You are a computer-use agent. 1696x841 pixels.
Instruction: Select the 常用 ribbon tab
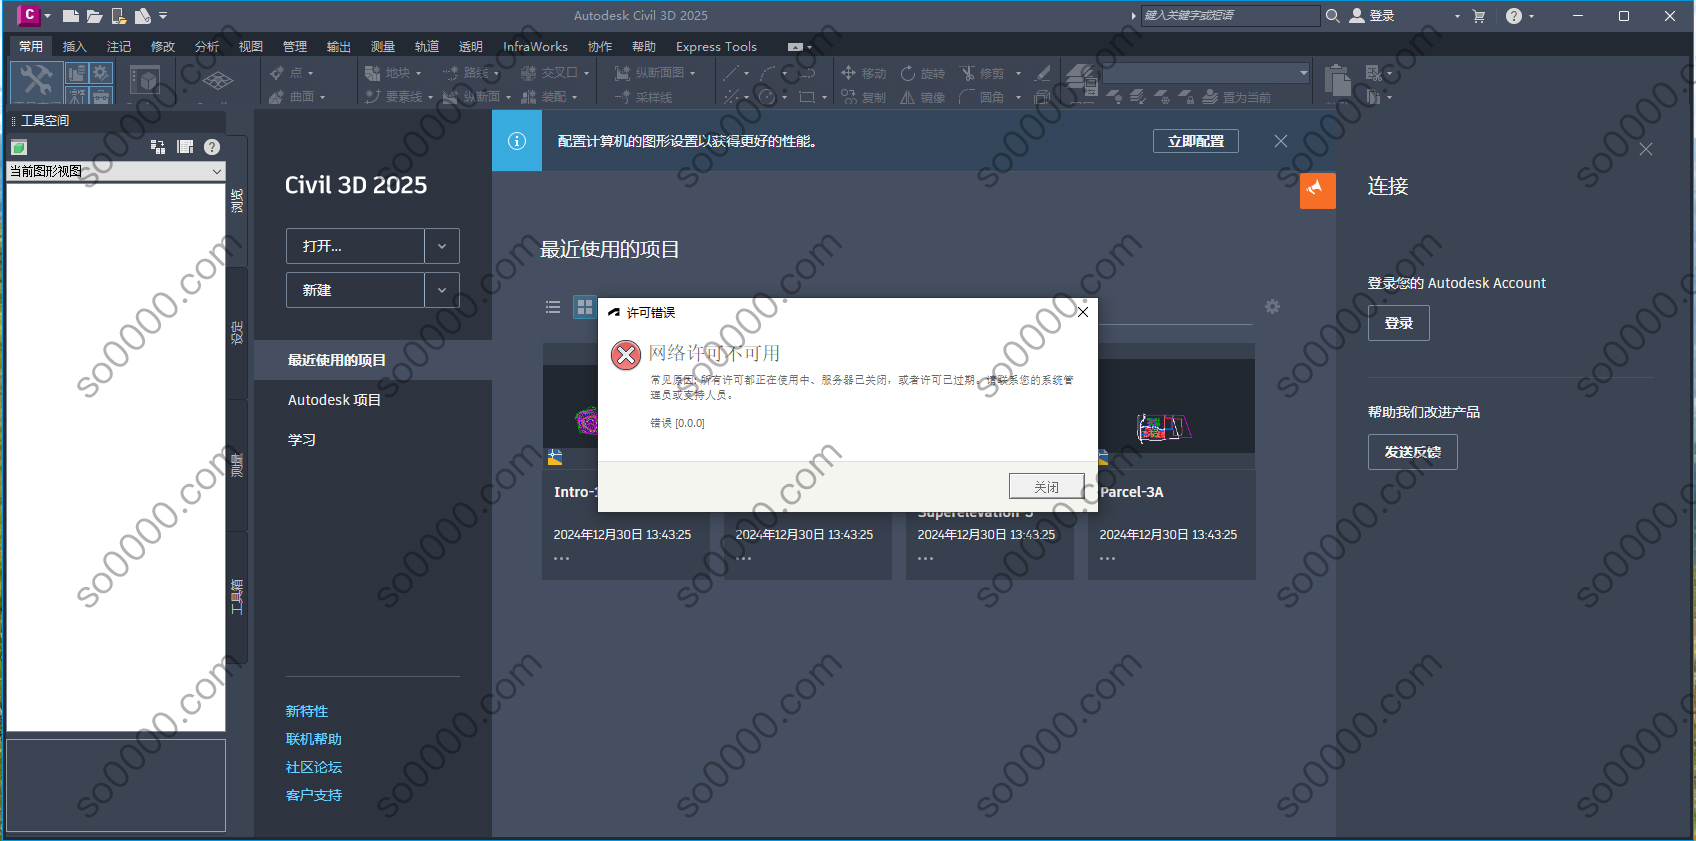point(31,46)
